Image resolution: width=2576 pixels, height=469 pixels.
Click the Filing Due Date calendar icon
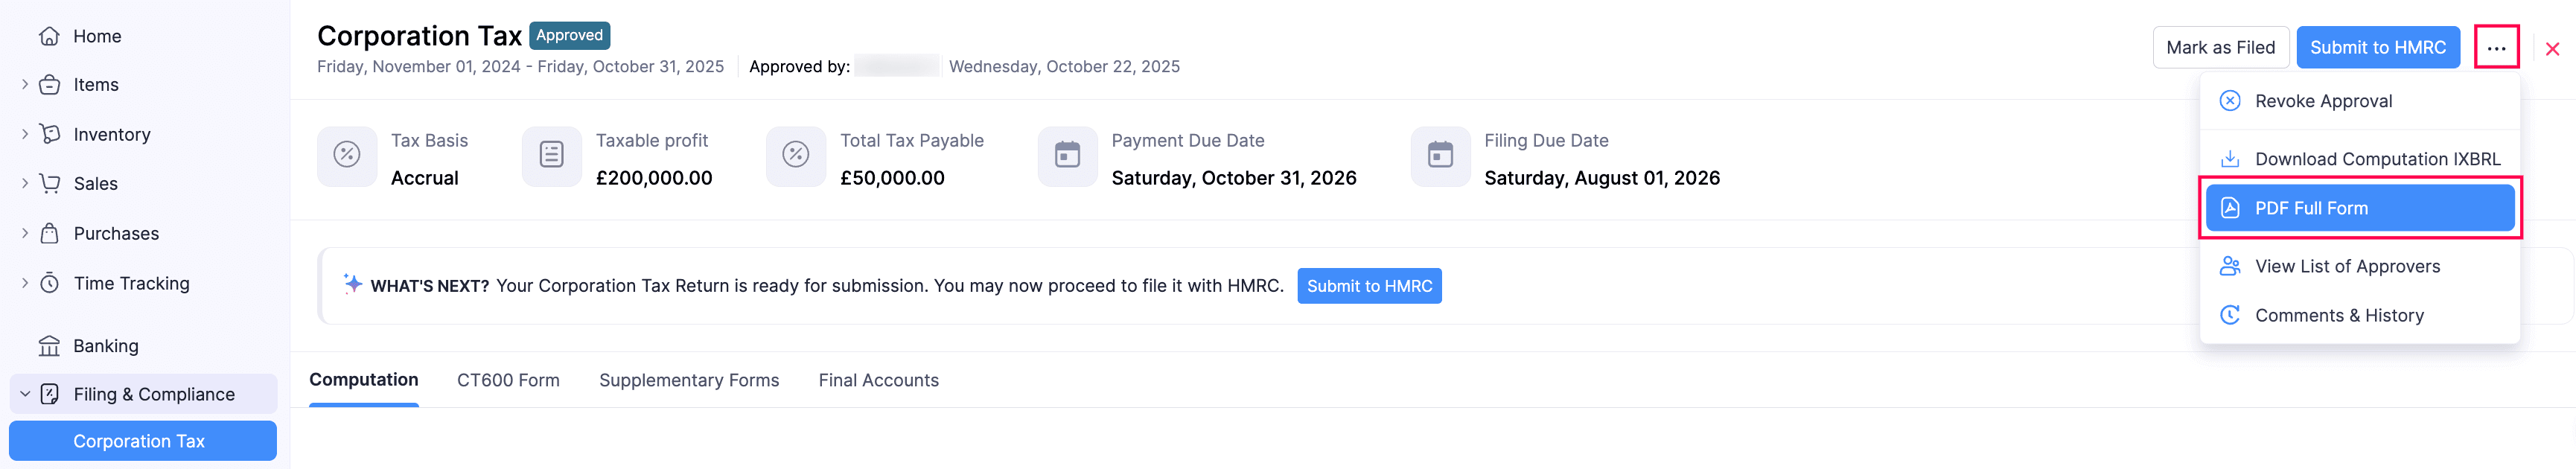1440,156
